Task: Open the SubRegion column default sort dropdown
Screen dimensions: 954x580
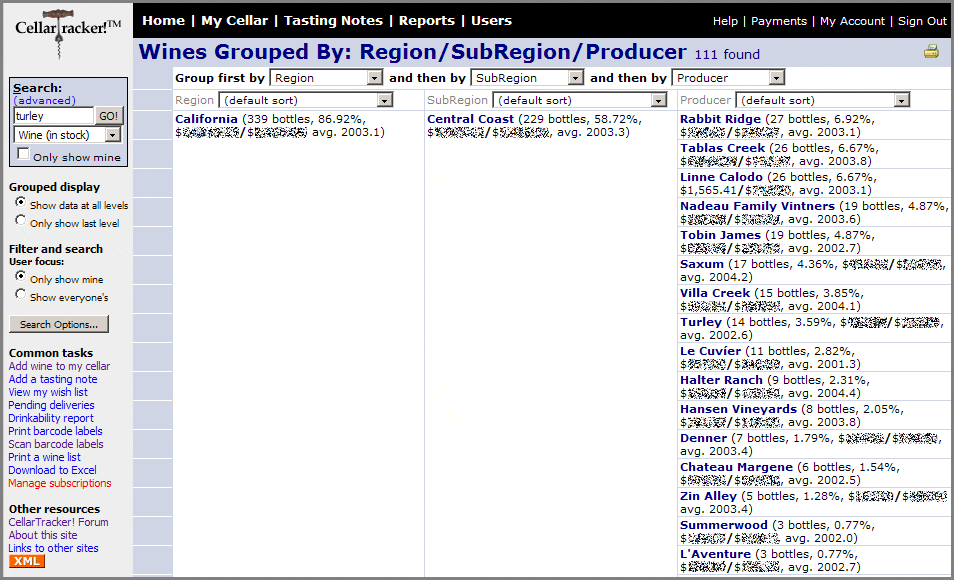Action: pos(580,100)
